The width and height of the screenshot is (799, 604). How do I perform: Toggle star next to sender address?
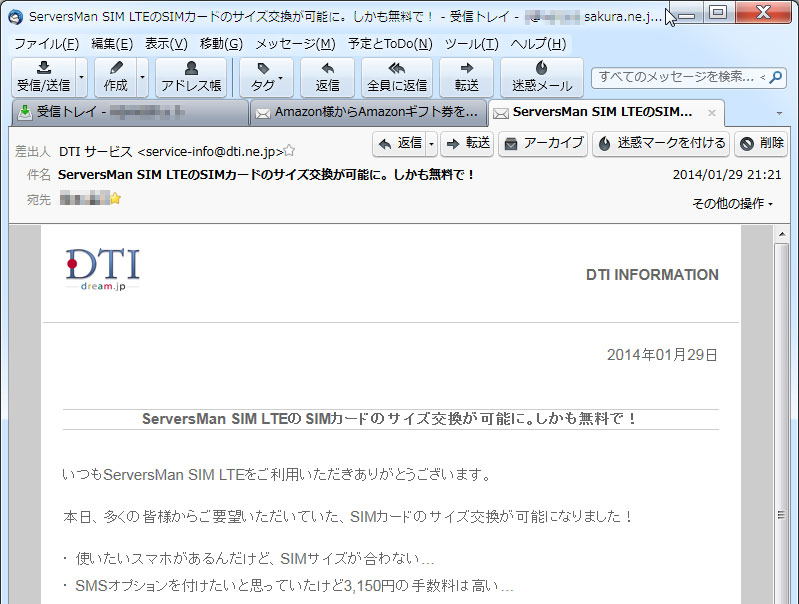289,150
